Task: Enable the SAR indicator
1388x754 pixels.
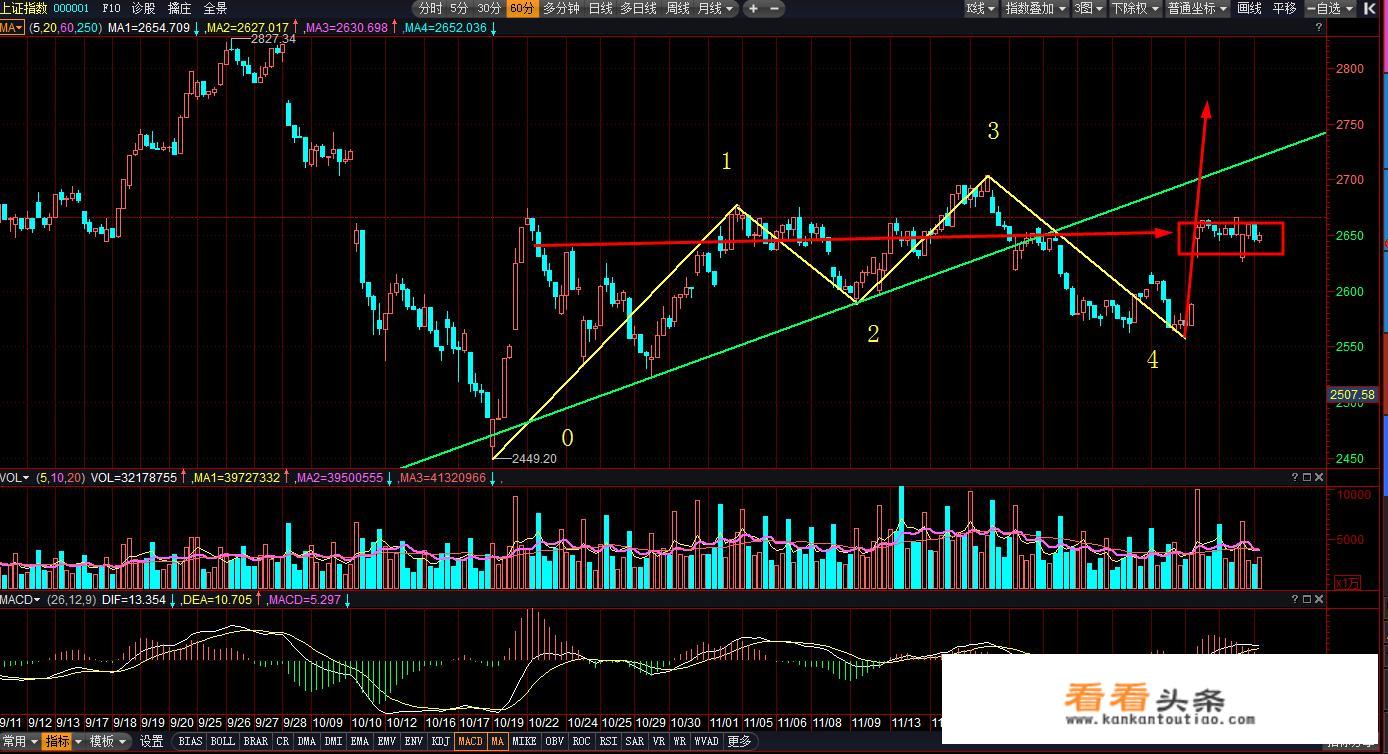Action: point(634,742)
